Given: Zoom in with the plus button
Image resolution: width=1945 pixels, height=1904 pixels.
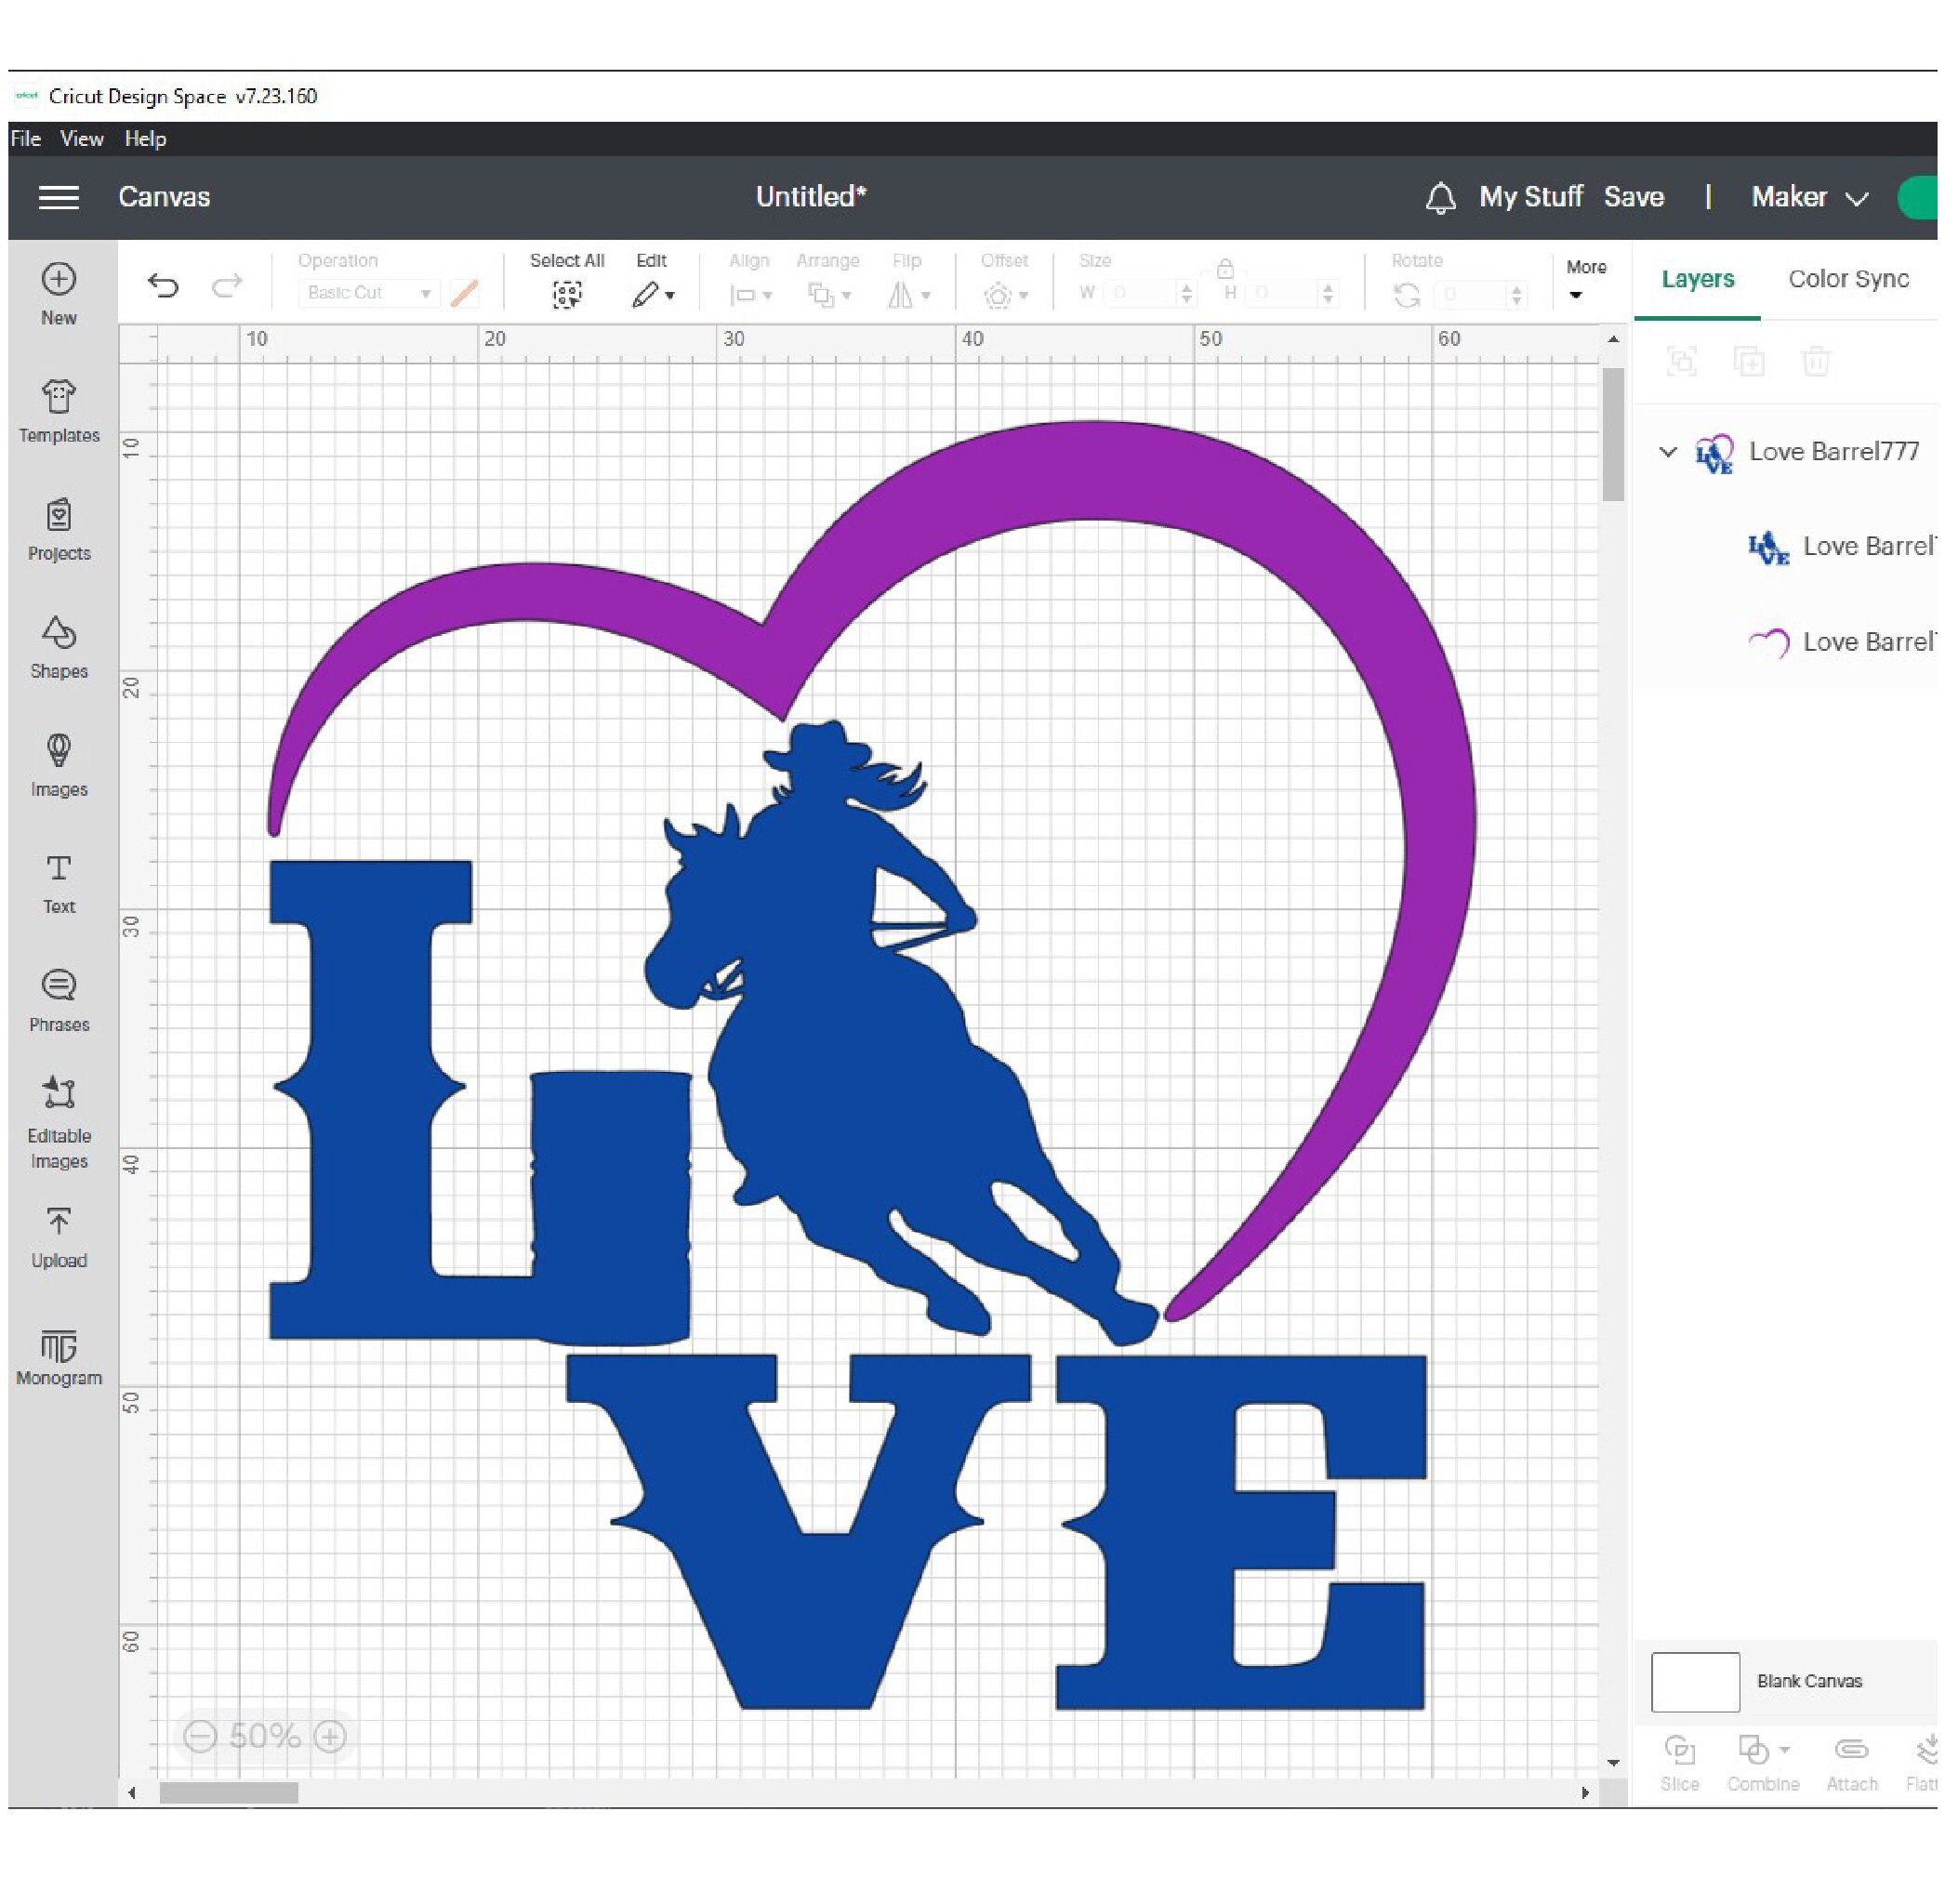Looking at the screenshot, I should 331,1738.
